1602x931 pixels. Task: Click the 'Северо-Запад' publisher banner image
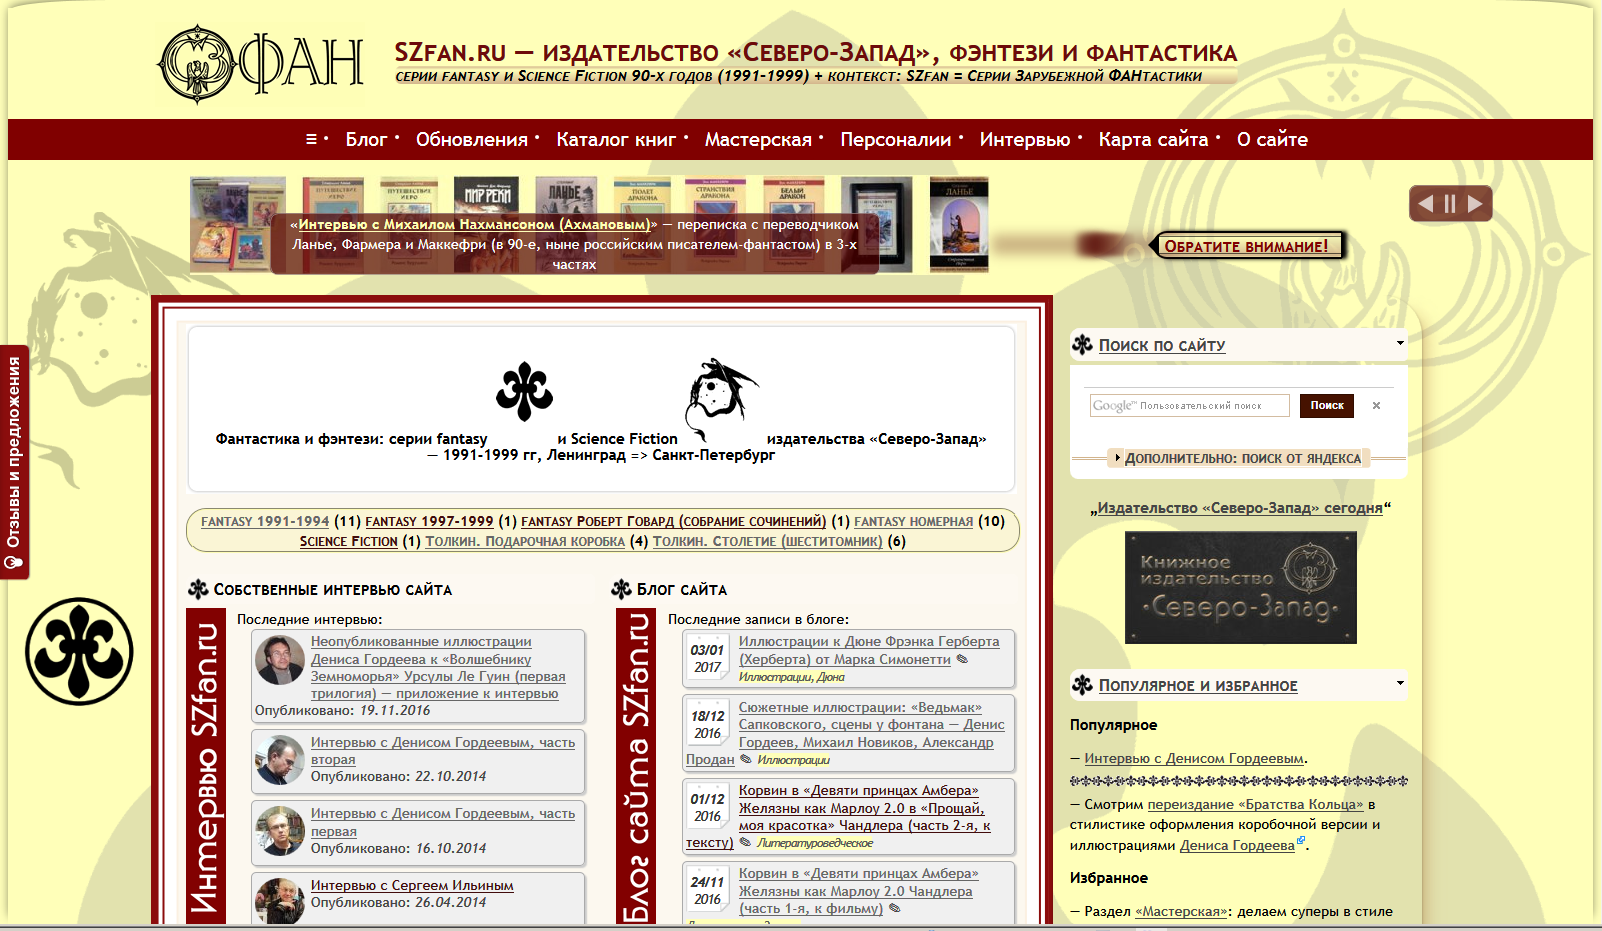[1240, 587]
